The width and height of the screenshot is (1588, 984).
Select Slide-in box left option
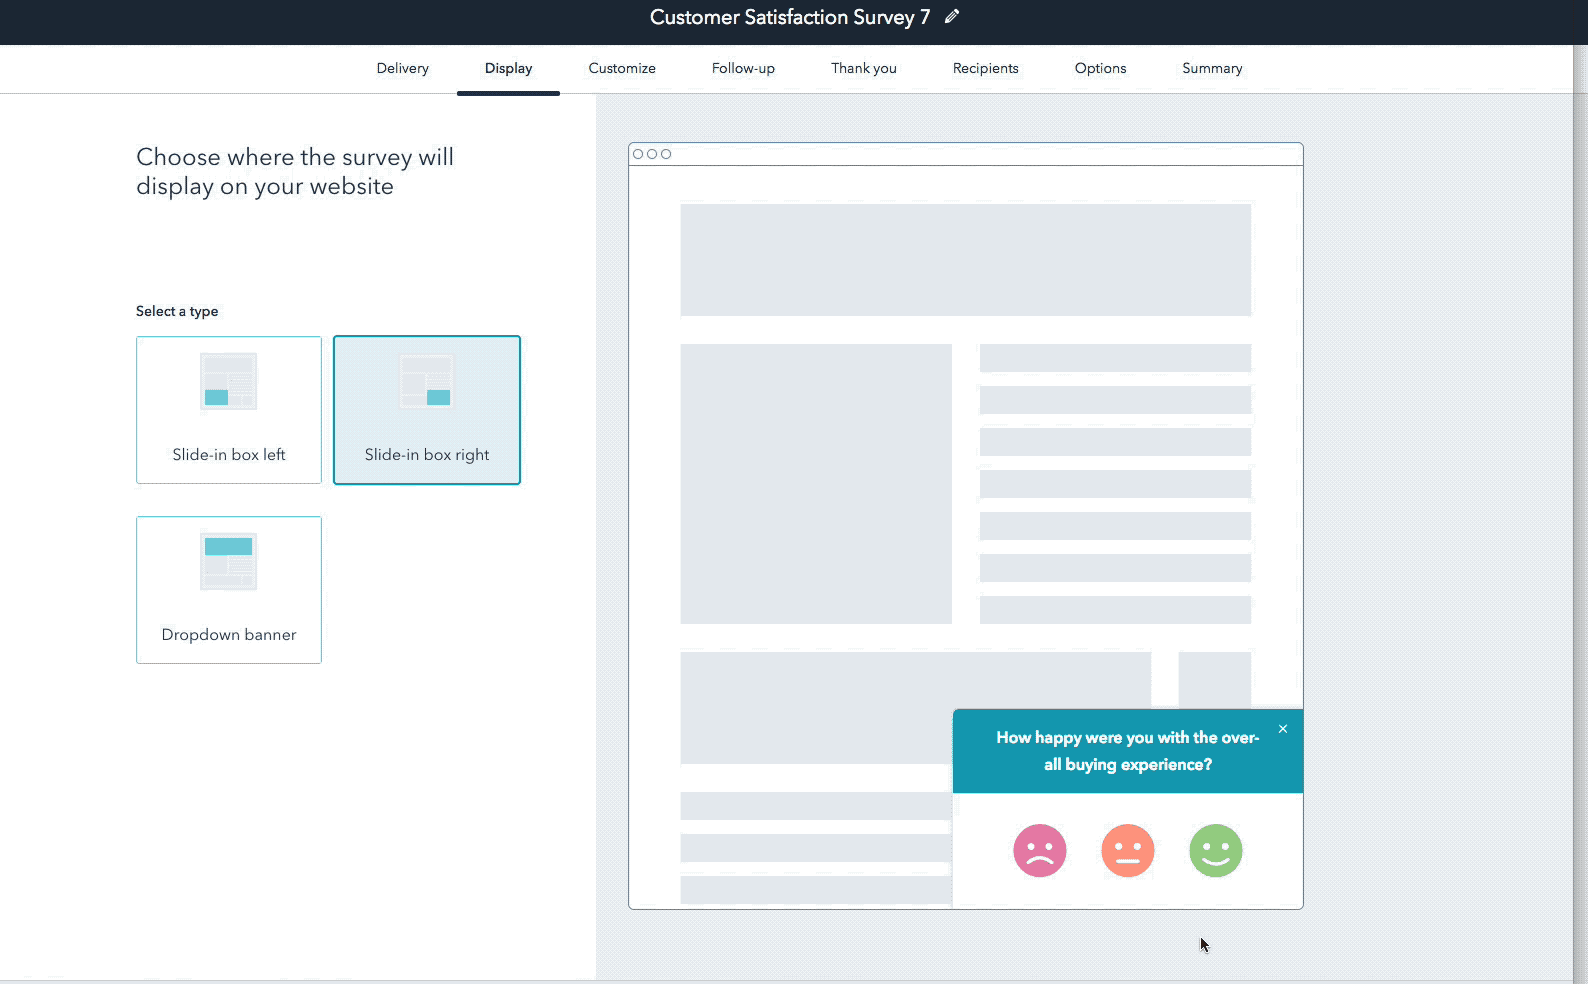pos(229,454)
